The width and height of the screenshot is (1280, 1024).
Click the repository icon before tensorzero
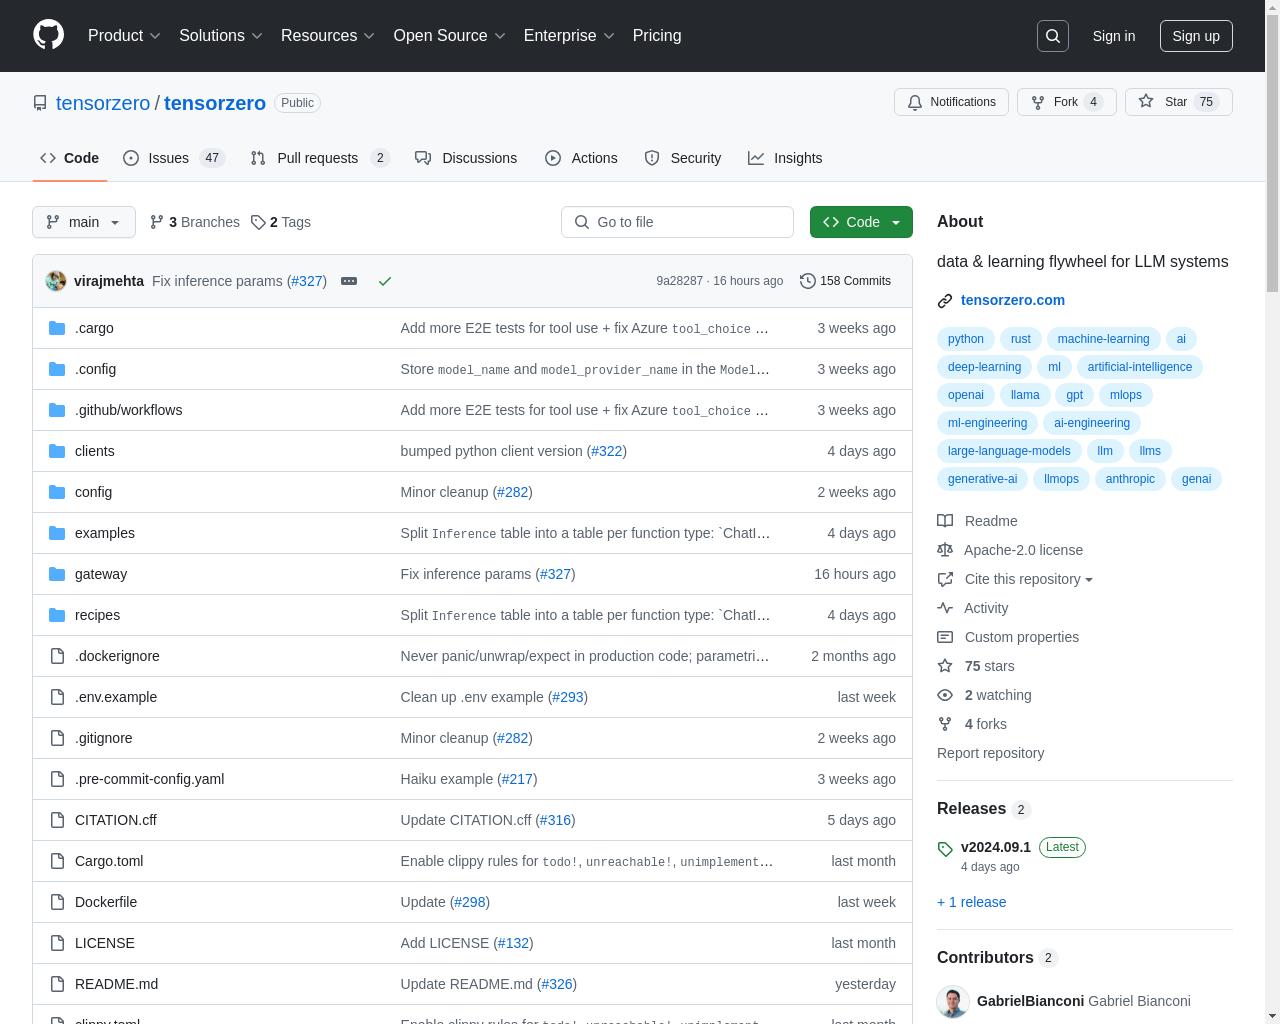point(40,103)
